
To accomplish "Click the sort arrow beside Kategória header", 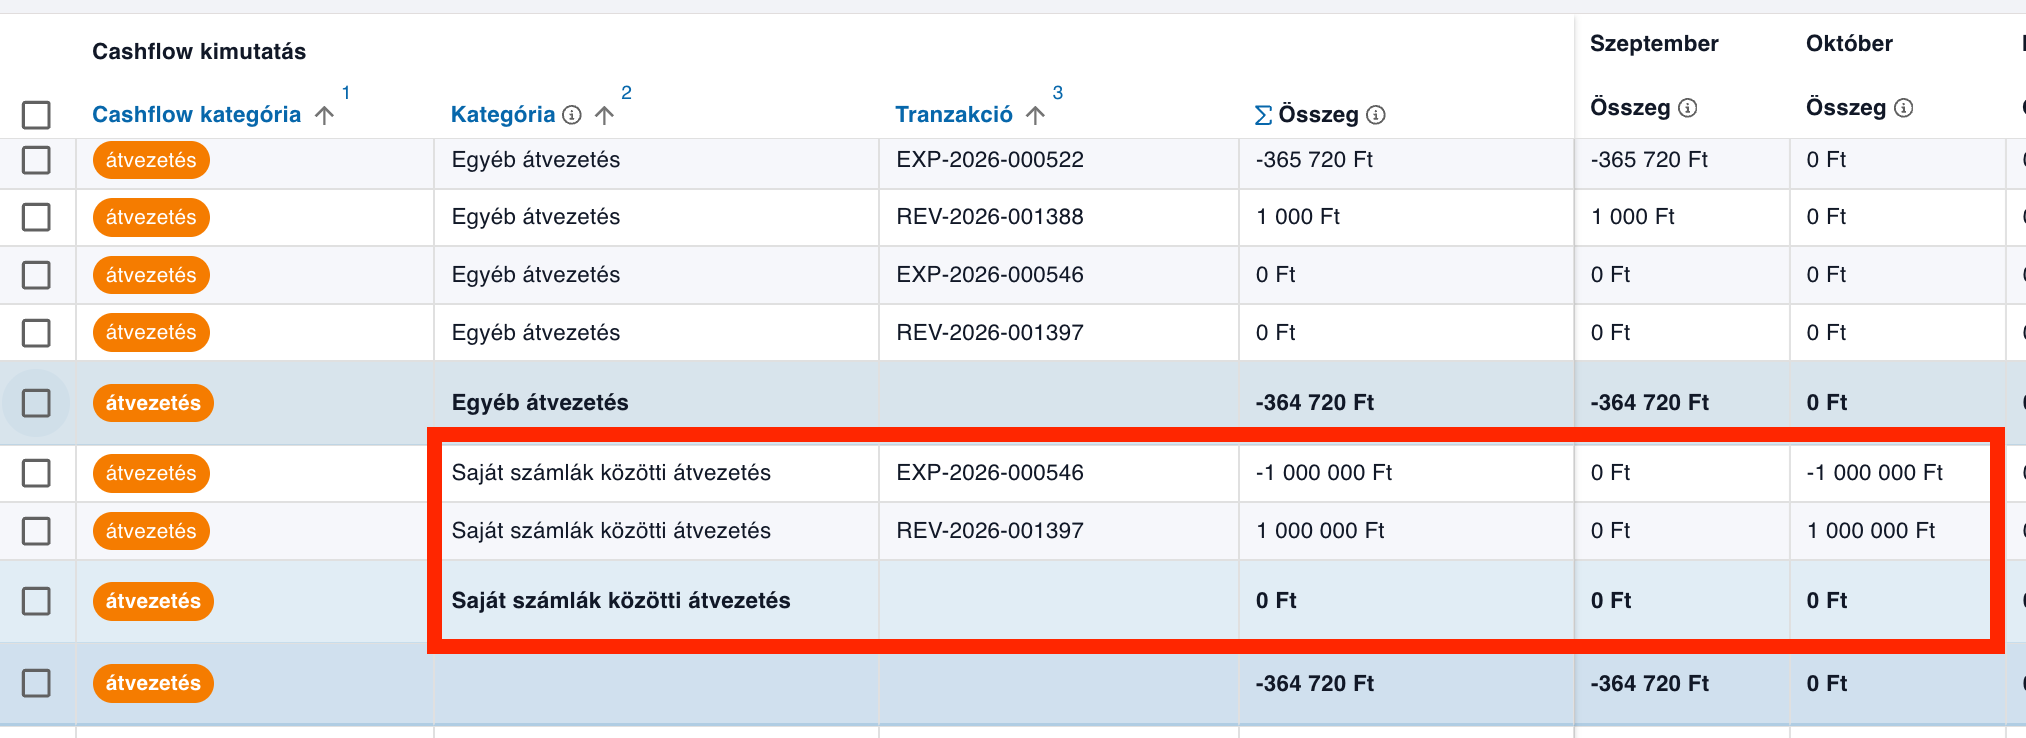I will click(x=604, y=115).
